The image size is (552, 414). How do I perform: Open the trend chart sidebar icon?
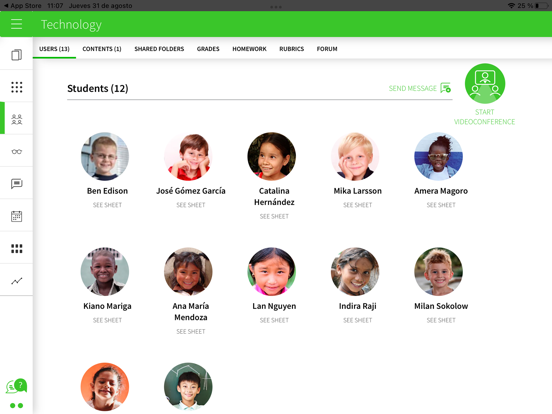click(17, 281)
